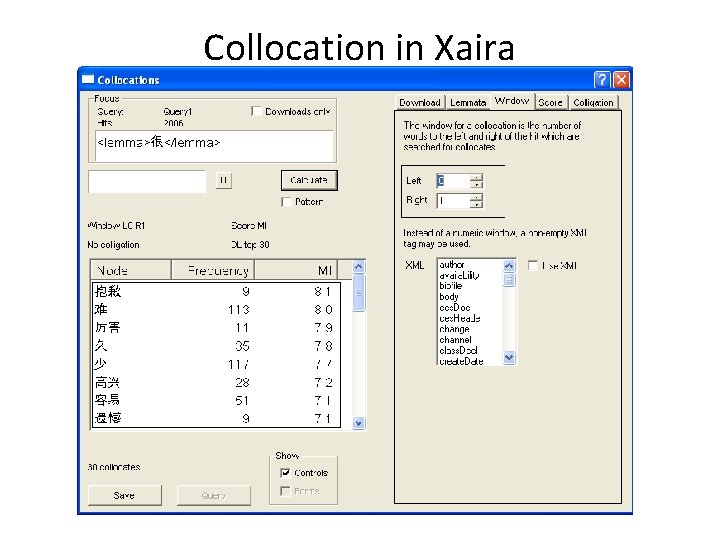720x540 pixels.
Task: Click the Save button
Action: (124, 495)
